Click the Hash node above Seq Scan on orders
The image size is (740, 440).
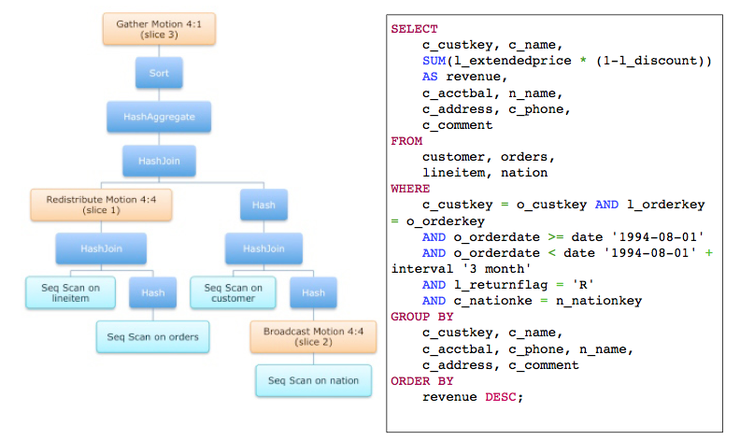[x=153, y=292]
